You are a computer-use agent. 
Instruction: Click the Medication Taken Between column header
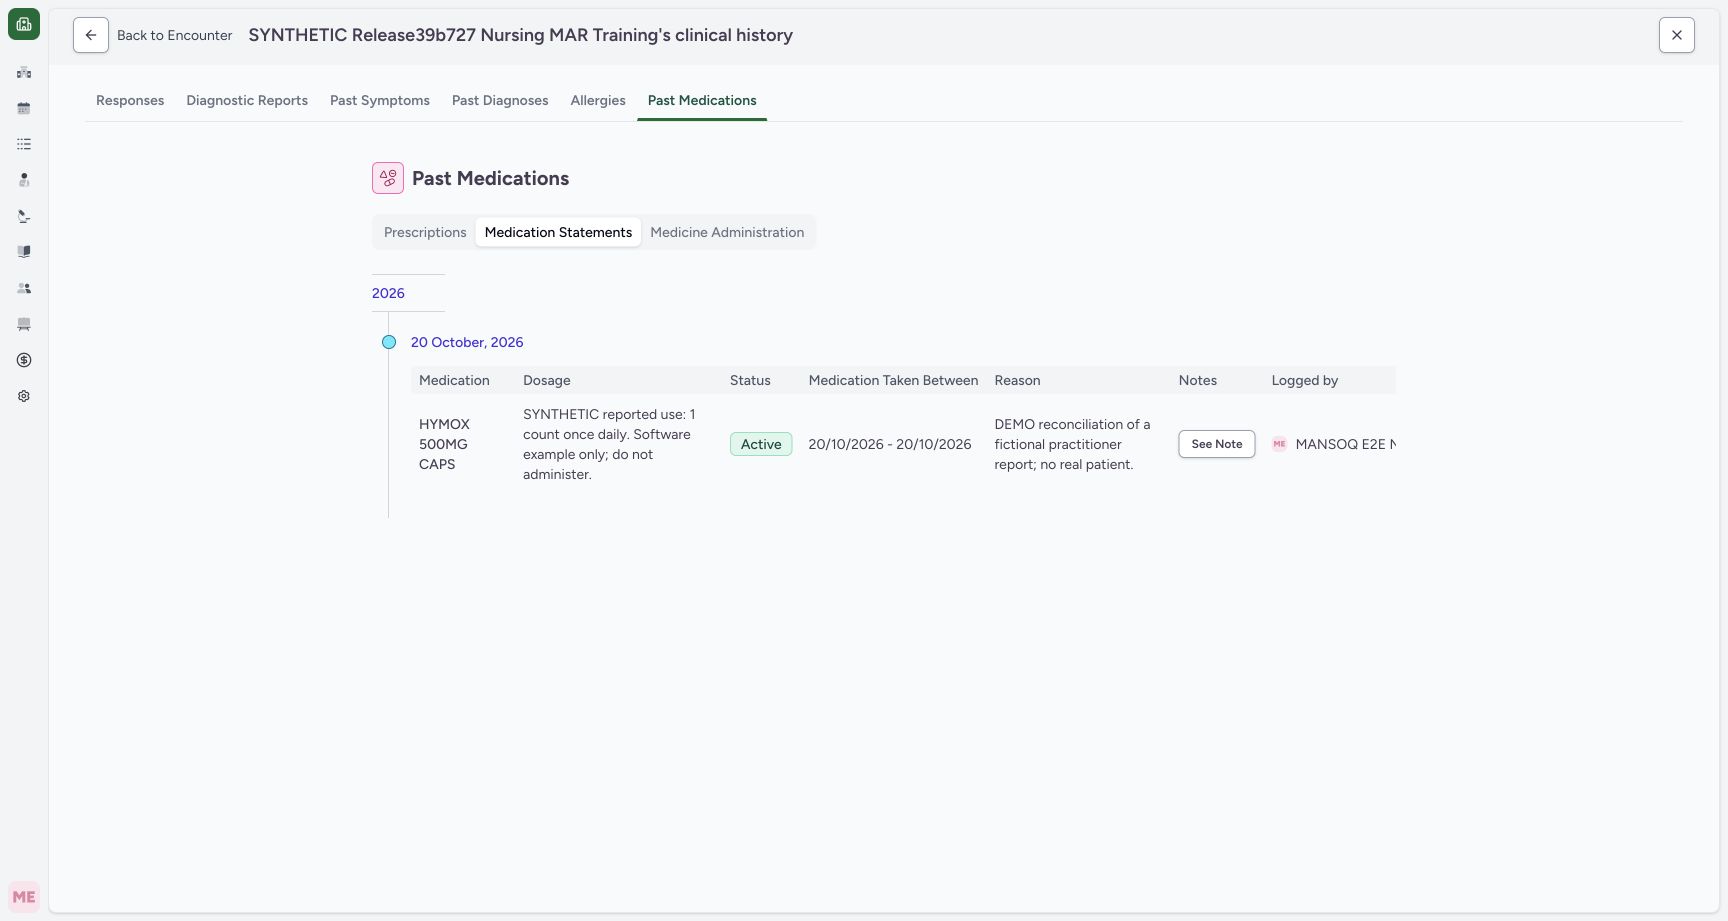tap(893, 380)
